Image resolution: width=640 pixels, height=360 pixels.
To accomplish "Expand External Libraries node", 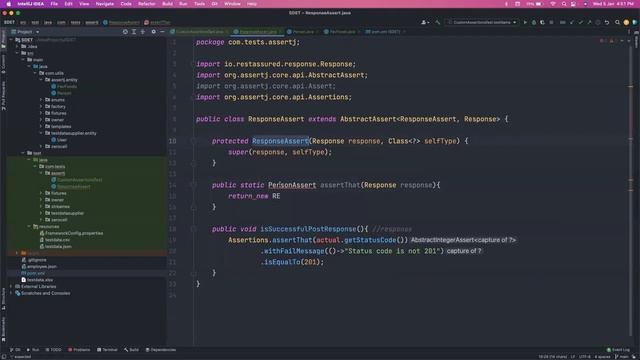I will (x=11, y=287).
